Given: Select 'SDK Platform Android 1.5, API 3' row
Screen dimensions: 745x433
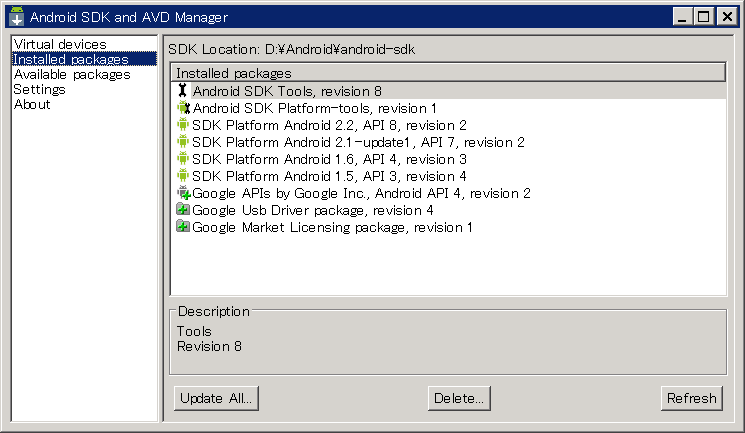Looking at the screenshot, I should coord(449,176).
